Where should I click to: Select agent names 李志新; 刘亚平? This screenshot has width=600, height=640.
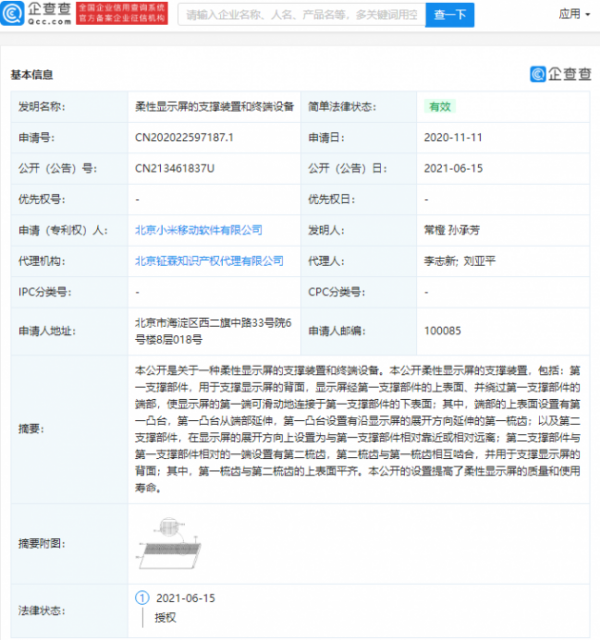click(460, 261)
